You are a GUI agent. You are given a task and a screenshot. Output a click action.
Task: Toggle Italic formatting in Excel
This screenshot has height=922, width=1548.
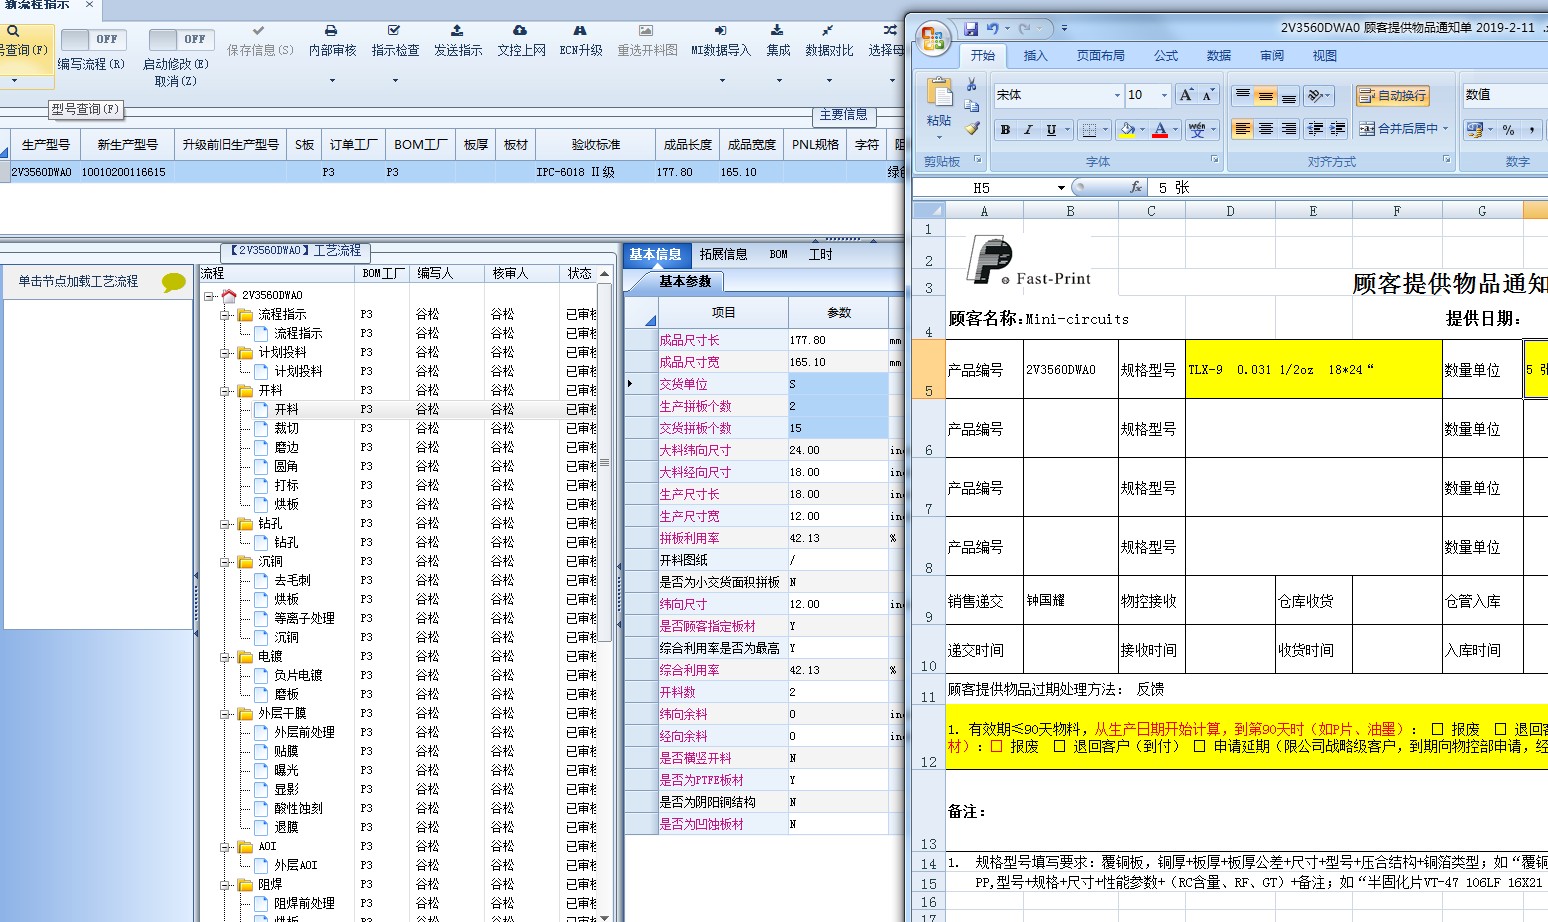point(1028,130)
